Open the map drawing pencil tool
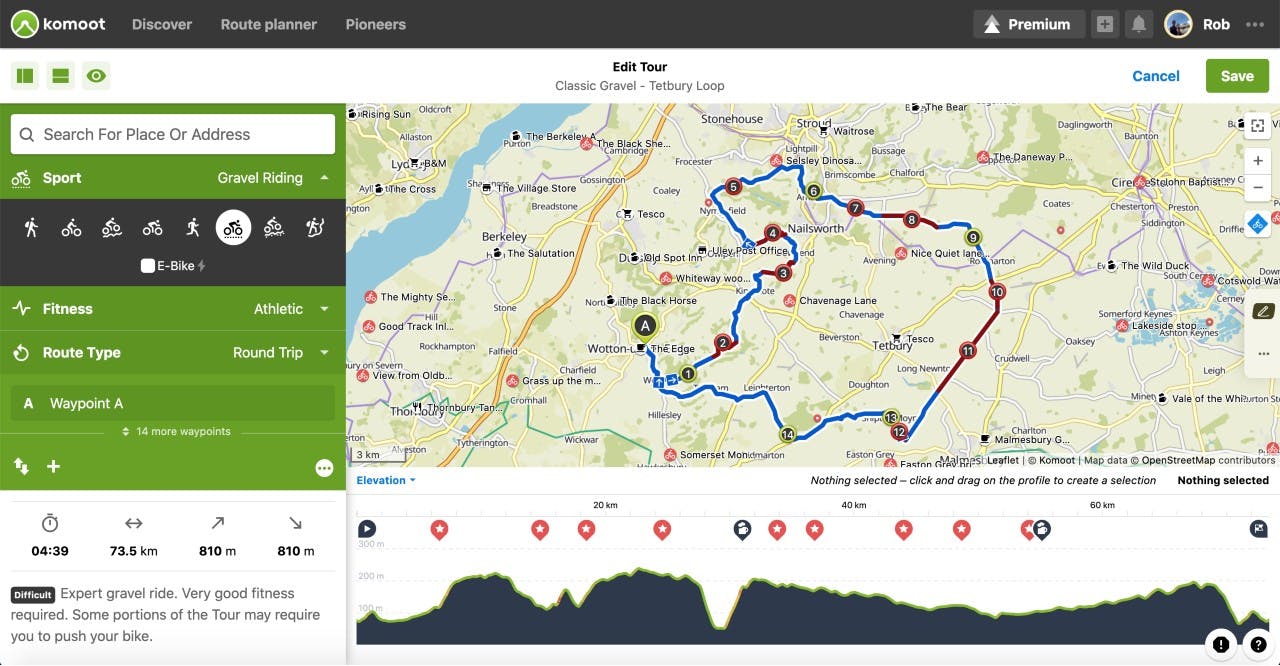The height and width of the screenshot is (666, 1280). 1262,311
